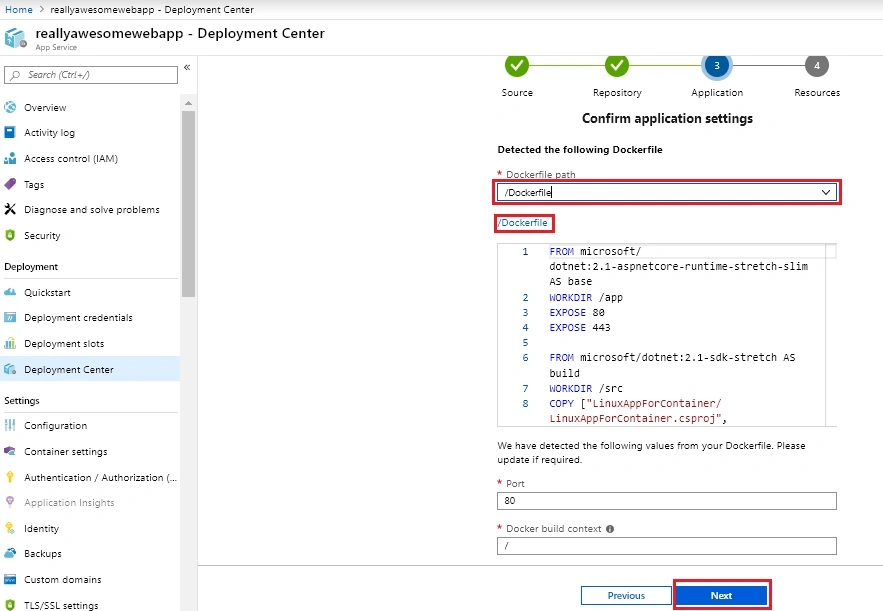The width and height of the screenshot is (883, 611).
Task: Select the Application step 3
Action: [x=717, y=66]
